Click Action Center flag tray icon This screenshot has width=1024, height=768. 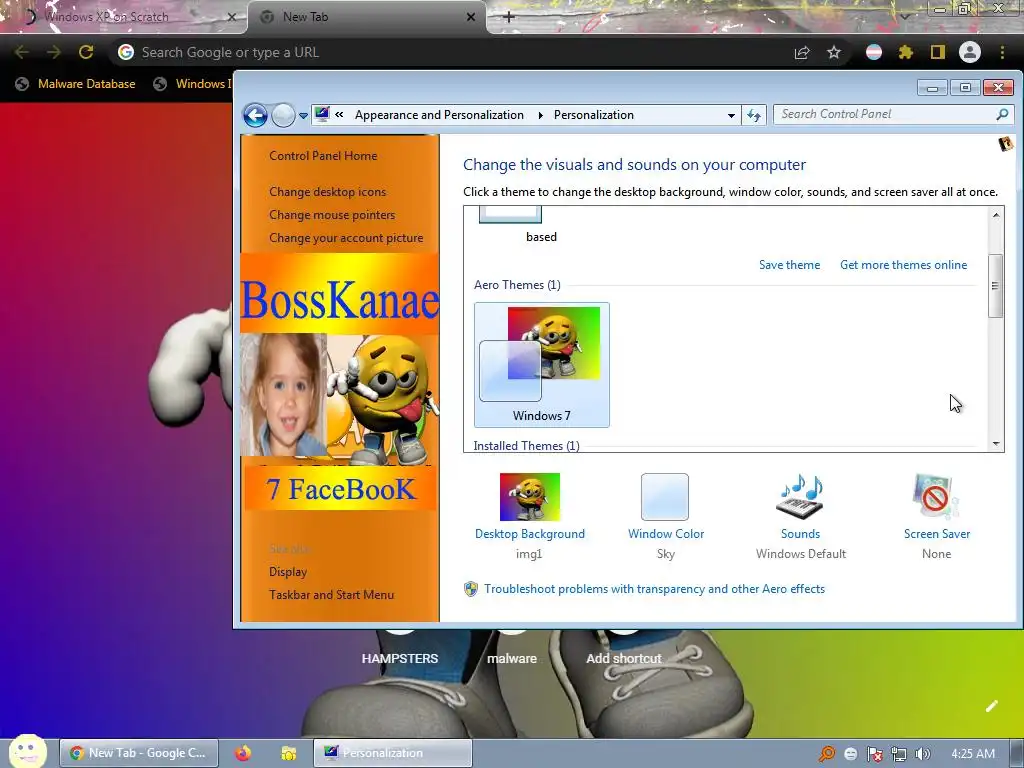pyautogui.click(x=874, y=754)
